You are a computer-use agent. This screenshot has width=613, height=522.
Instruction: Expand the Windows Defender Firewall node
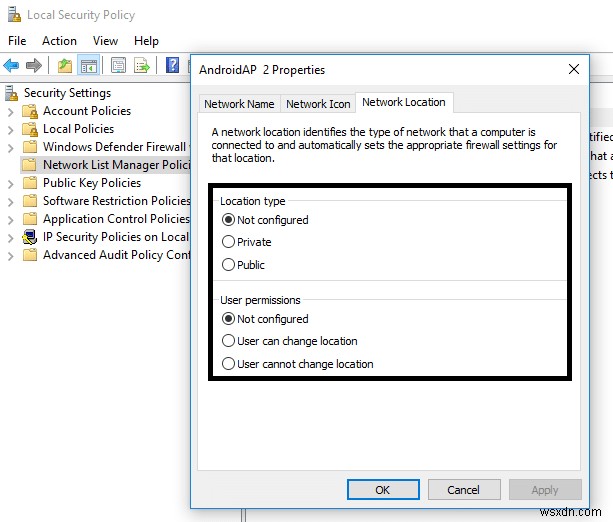coord(11,148)
